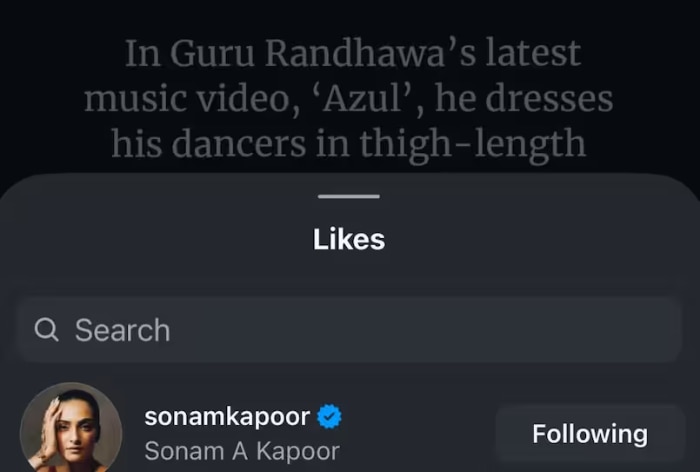
Task: Focus the Search field in Likes
Action: click(x=350, y=330)
